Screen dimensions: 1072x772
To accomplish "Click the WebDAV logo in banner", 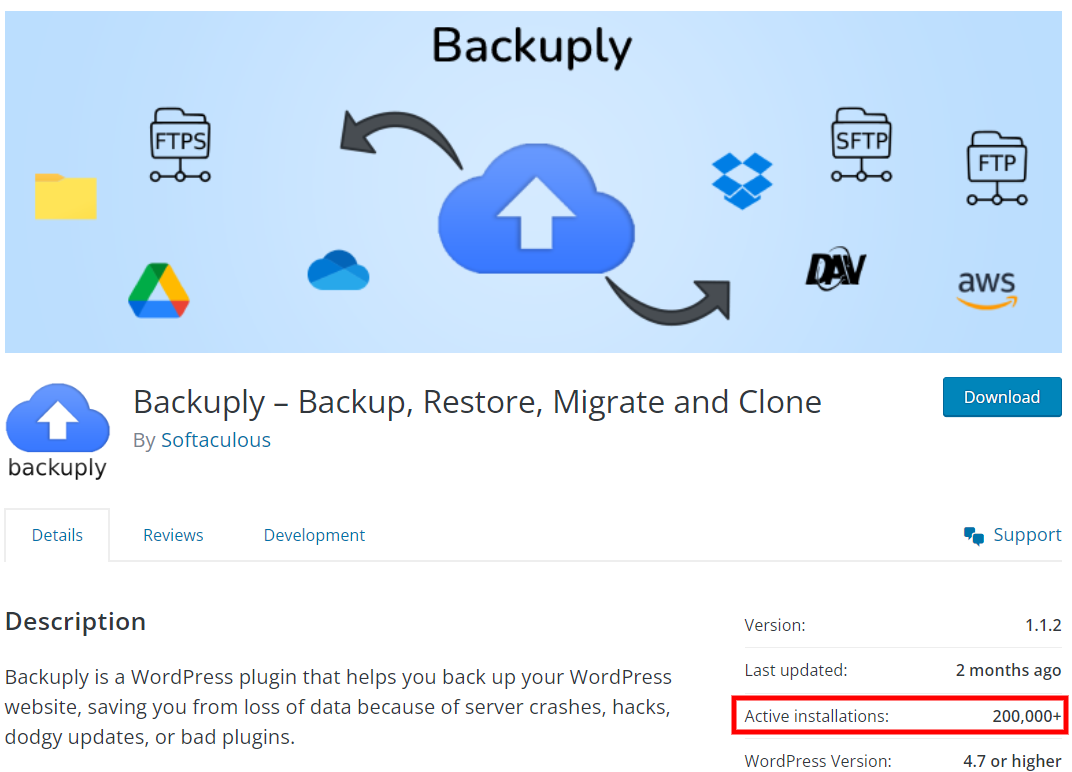I will (x=835, y=269).
